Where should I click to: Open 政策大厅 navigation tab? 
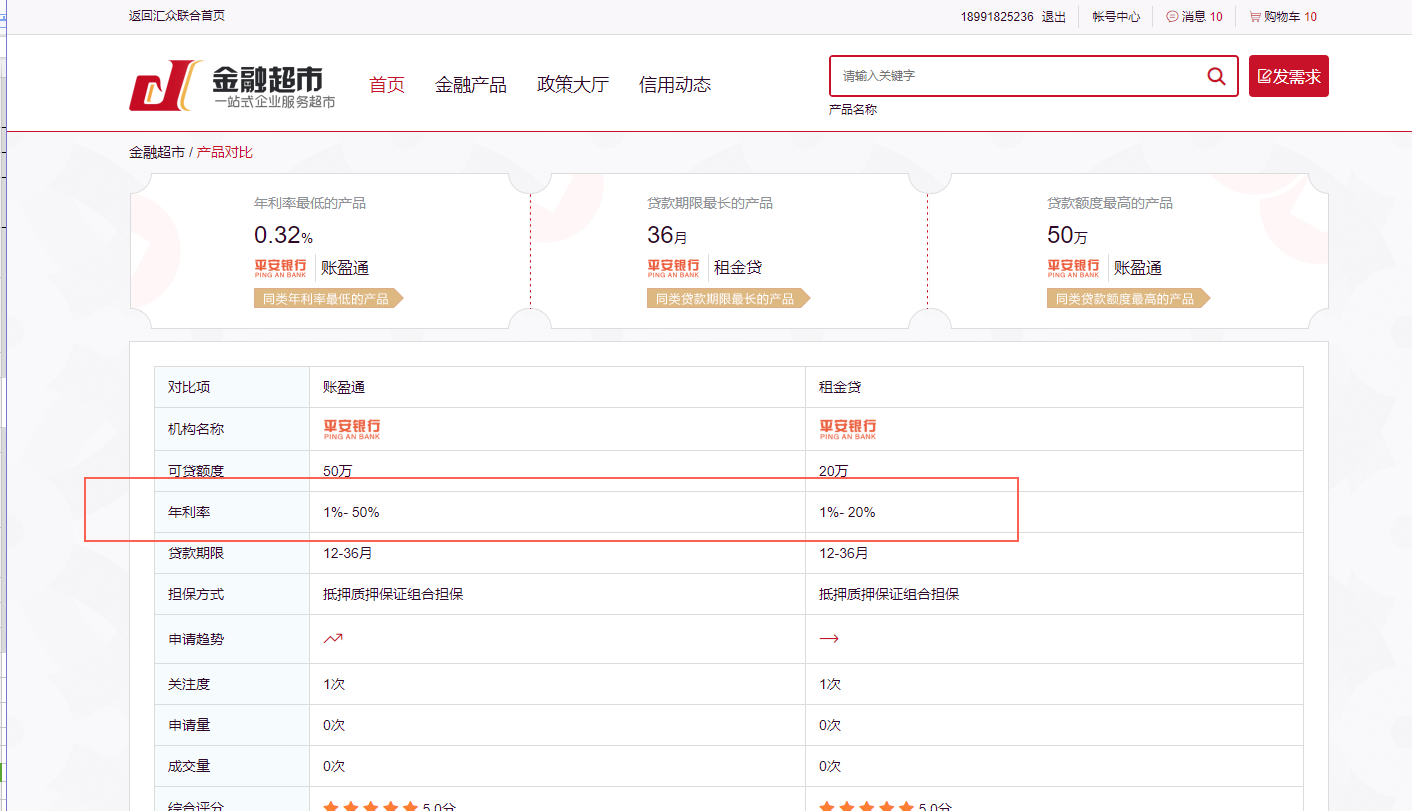[573, 85]
